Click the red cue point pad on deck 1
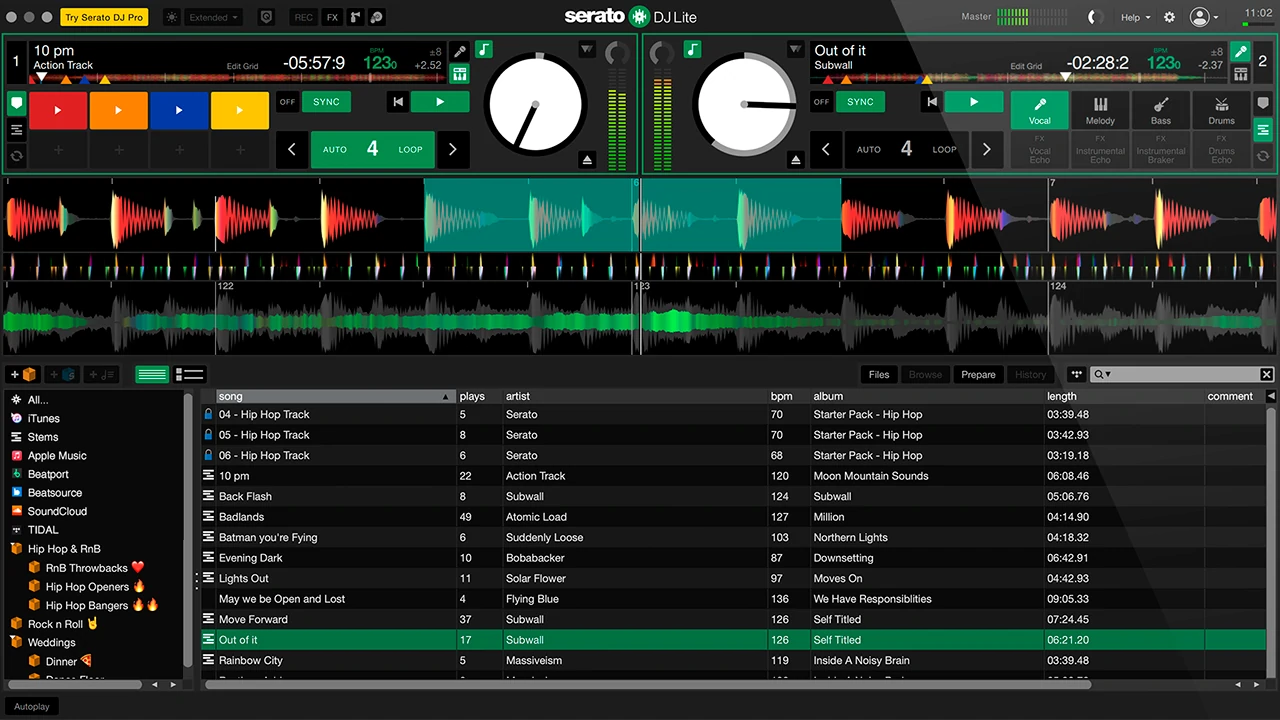Screen dimensions: 1280x720 pos(58,110)
